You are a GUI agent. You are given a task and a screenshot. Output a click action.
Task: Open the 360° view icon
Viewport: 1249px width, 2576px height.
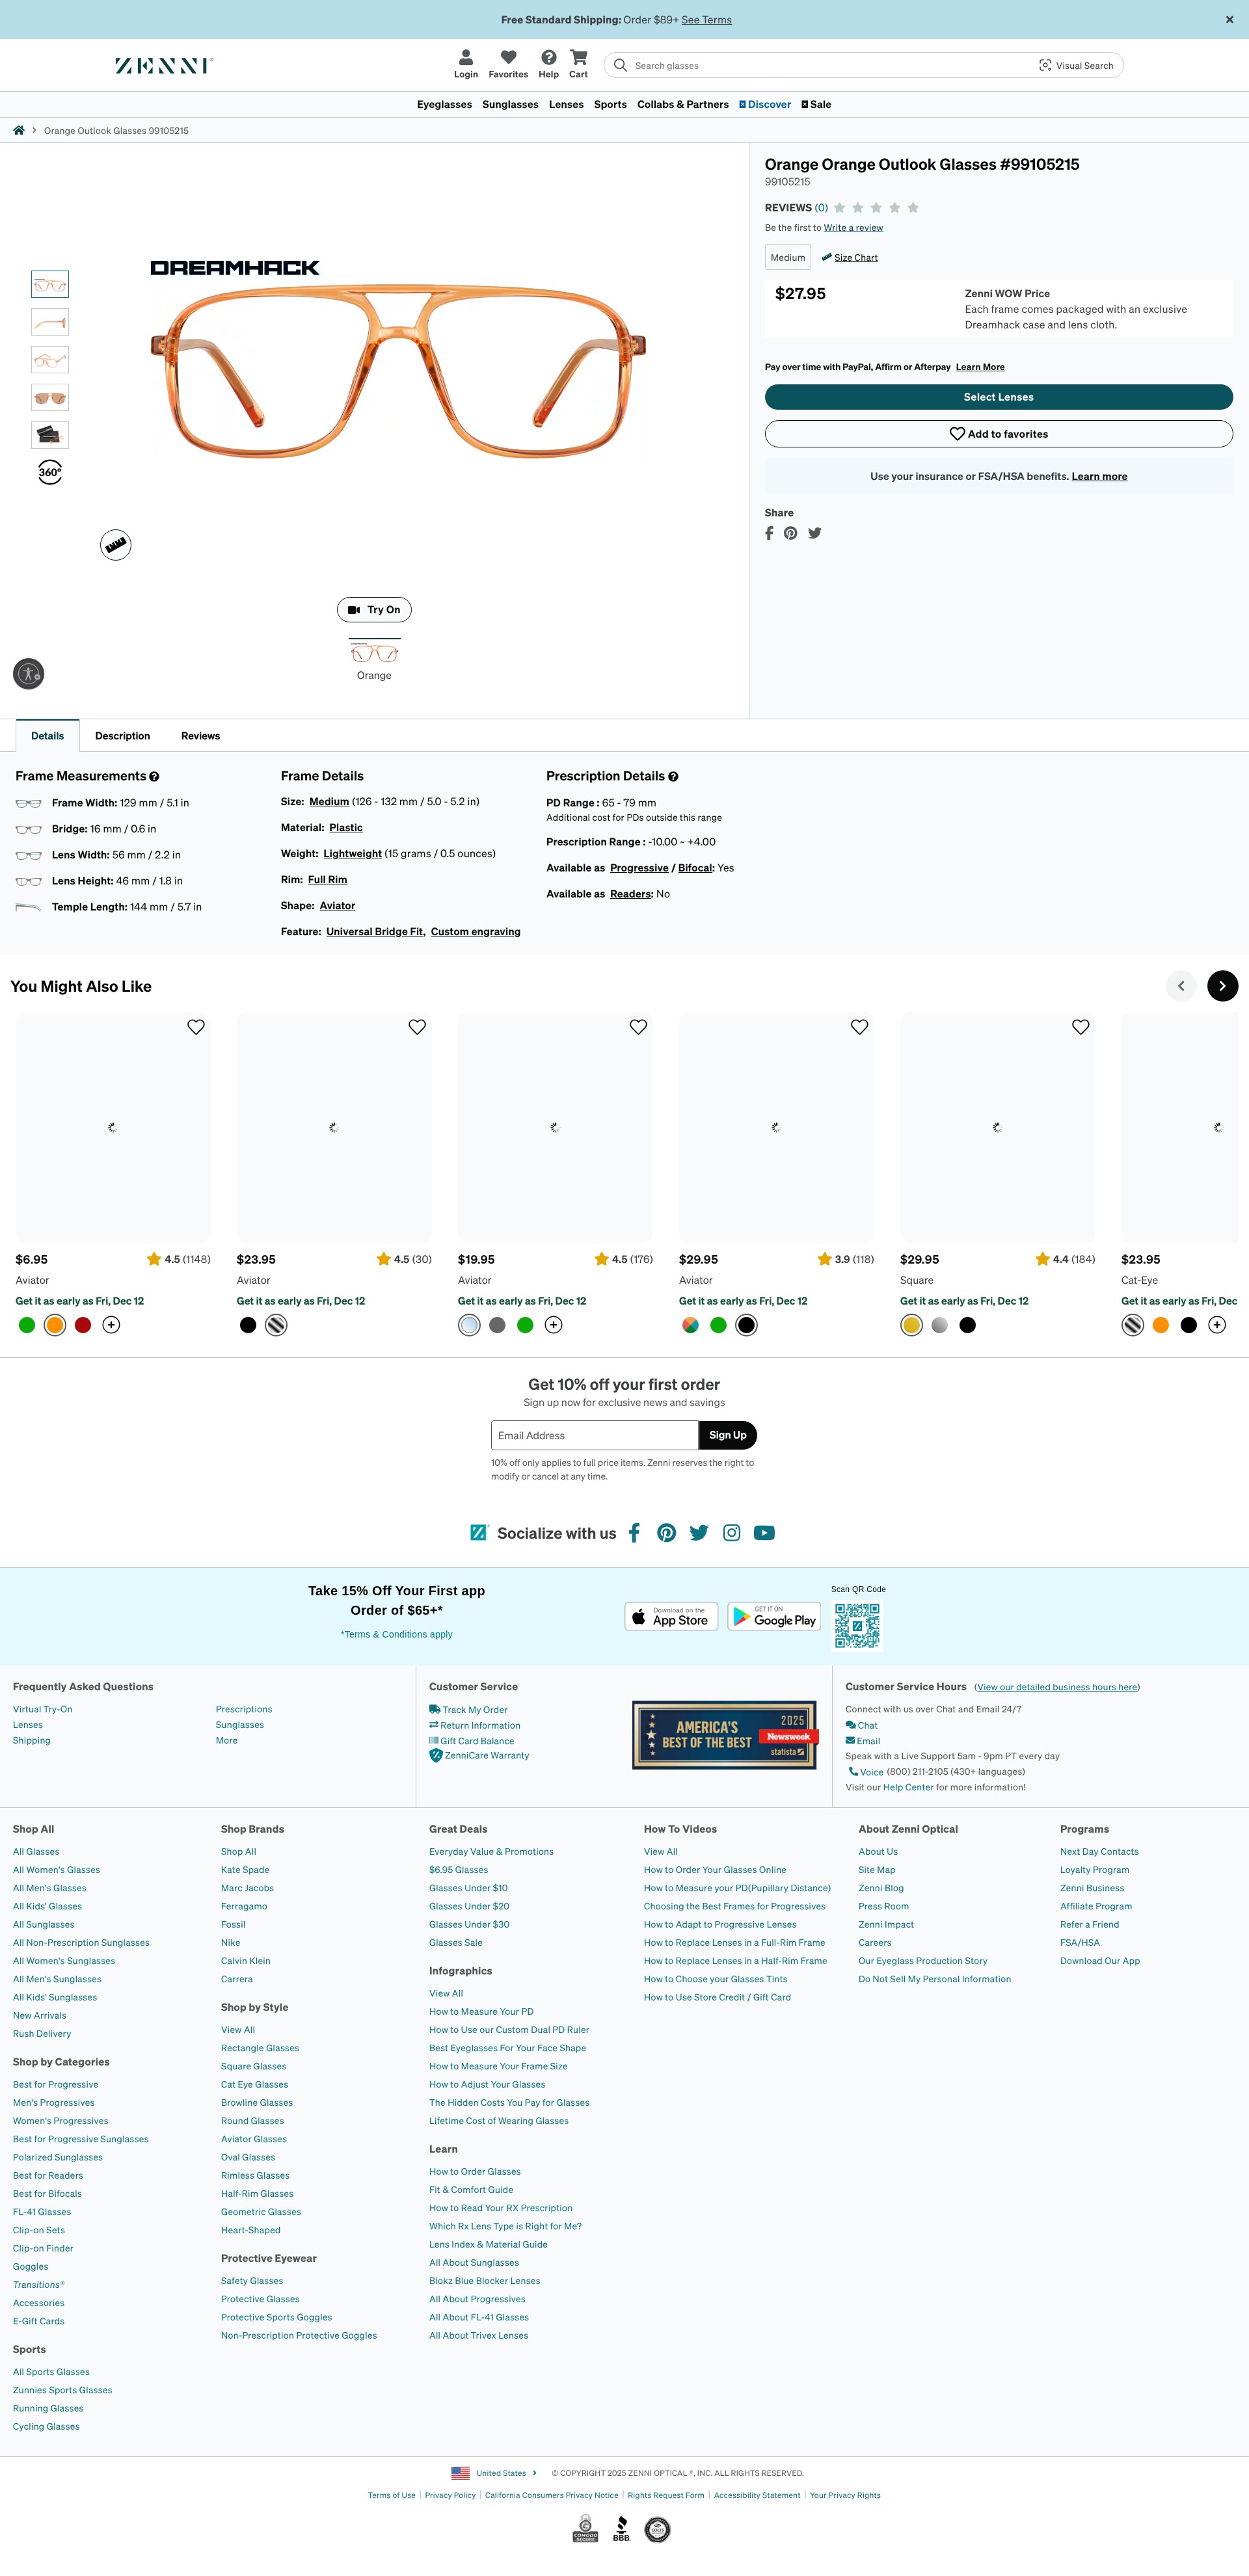(x=50, y=472)
